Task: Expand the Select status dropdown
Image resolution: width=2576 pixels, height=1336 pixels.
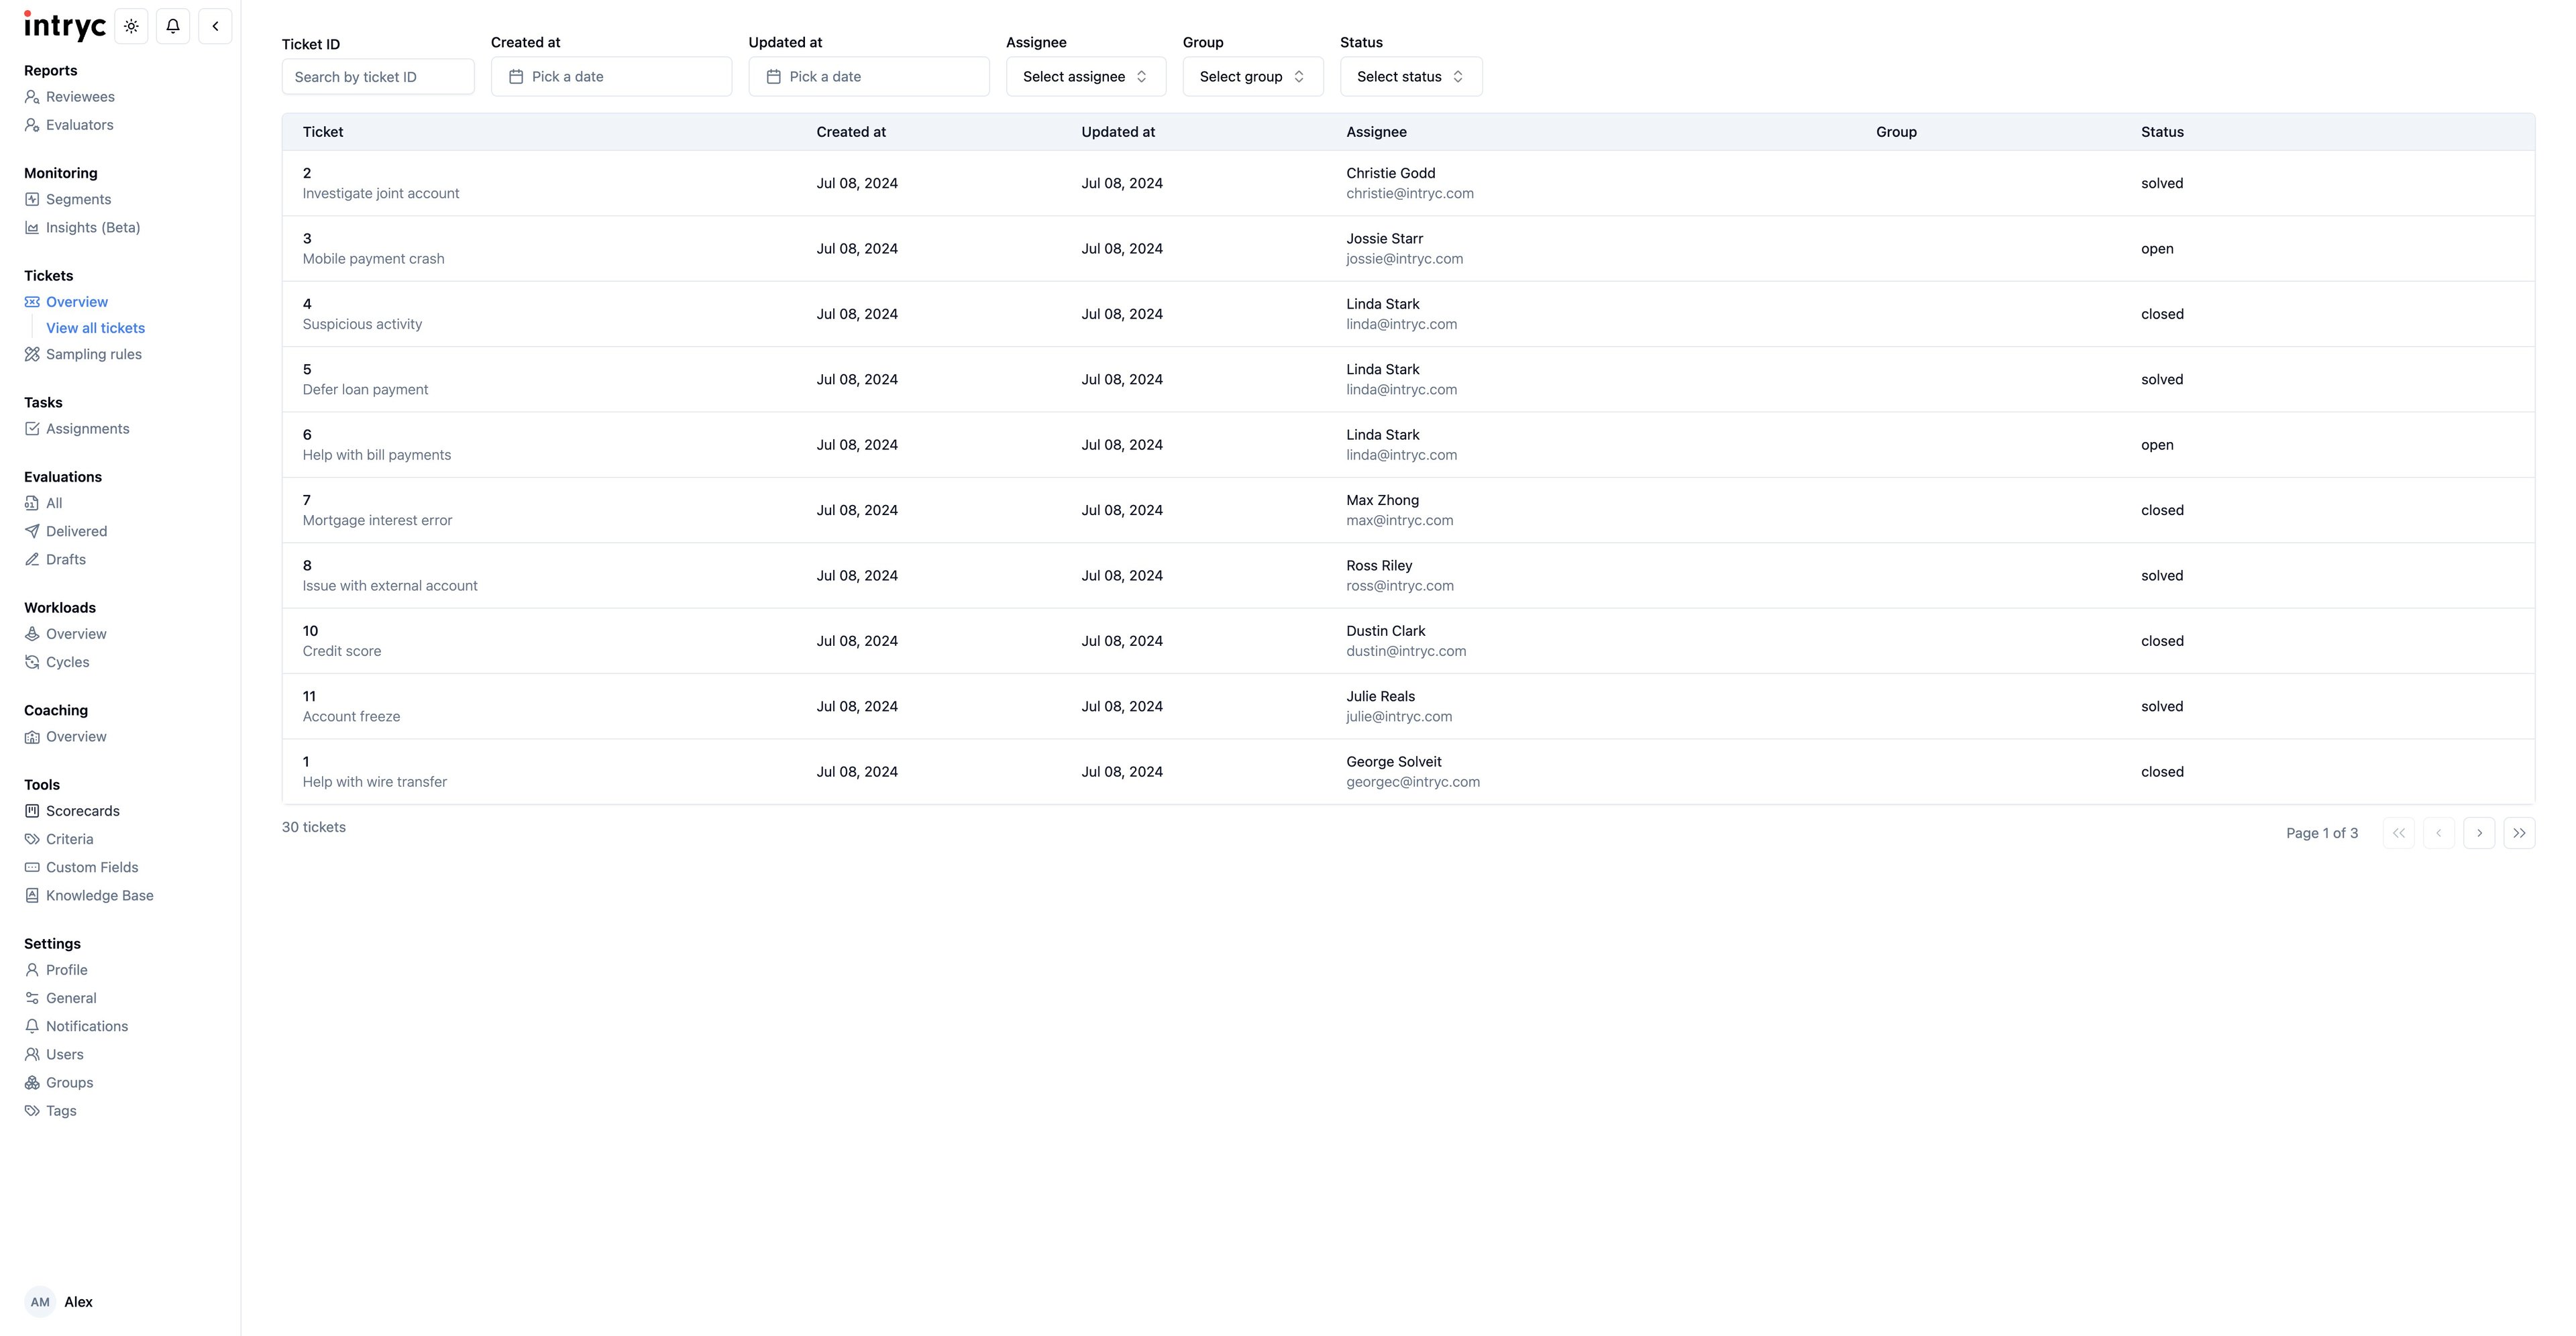Action: point(1410,77)
